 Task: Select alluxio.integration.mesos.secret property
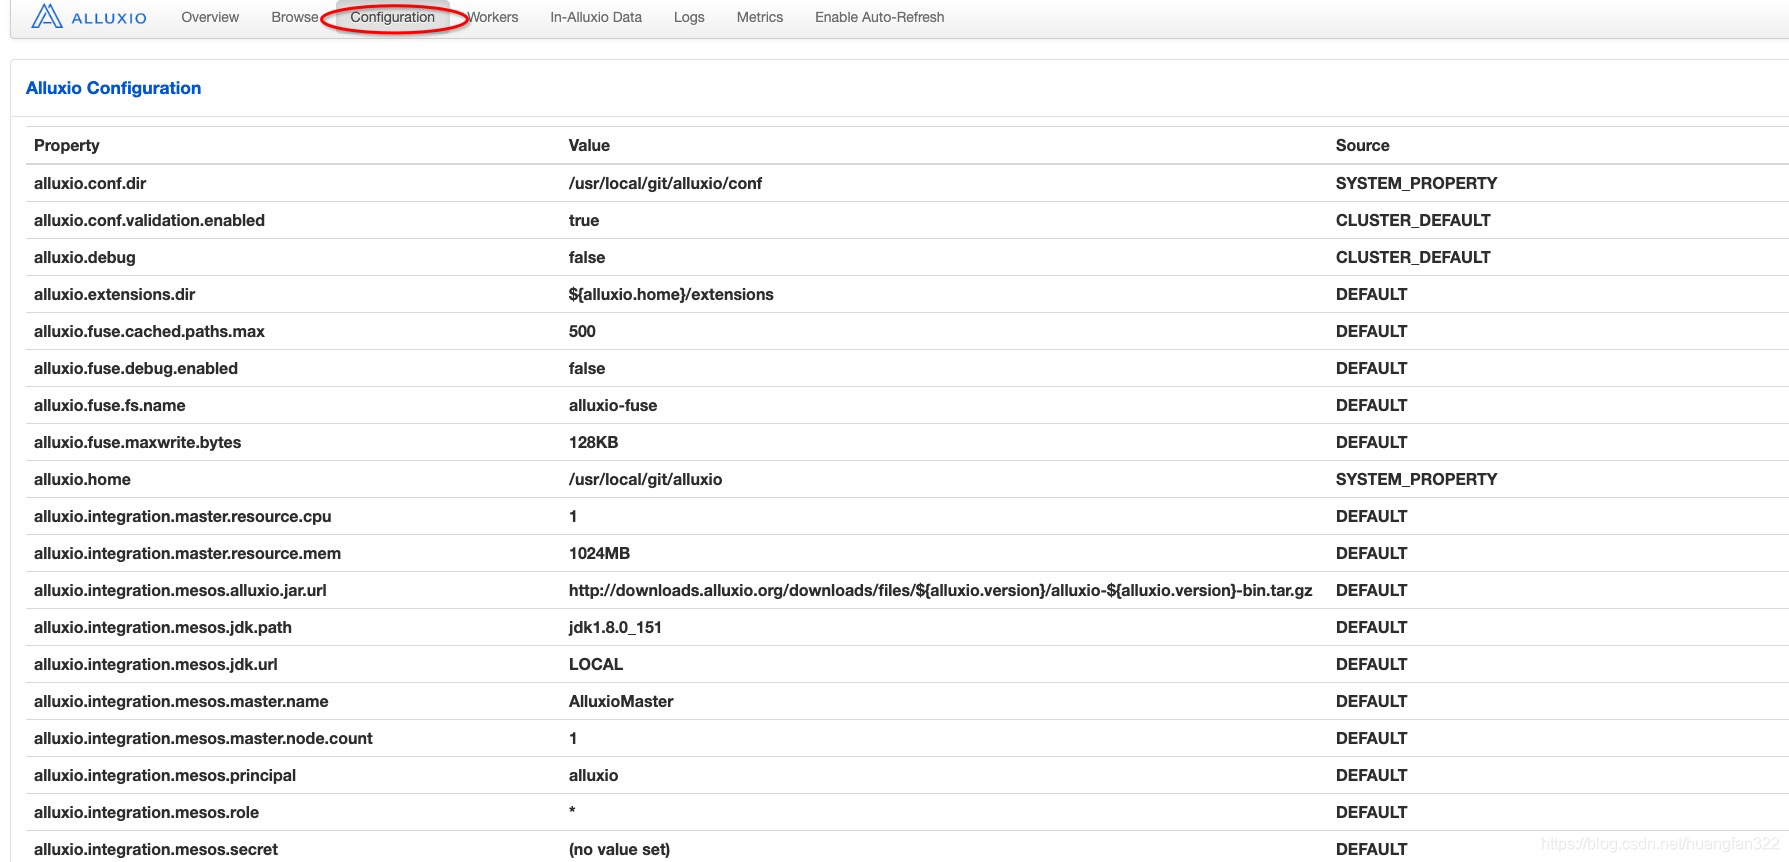[156, 849]
